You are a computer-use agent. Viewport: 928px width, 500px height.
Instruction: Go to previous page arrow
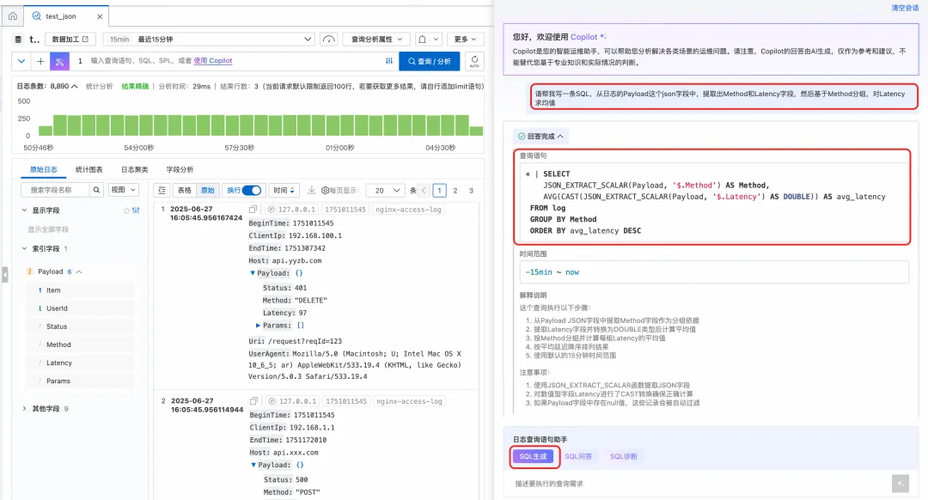pyautogui.click(x=424, y=191)
